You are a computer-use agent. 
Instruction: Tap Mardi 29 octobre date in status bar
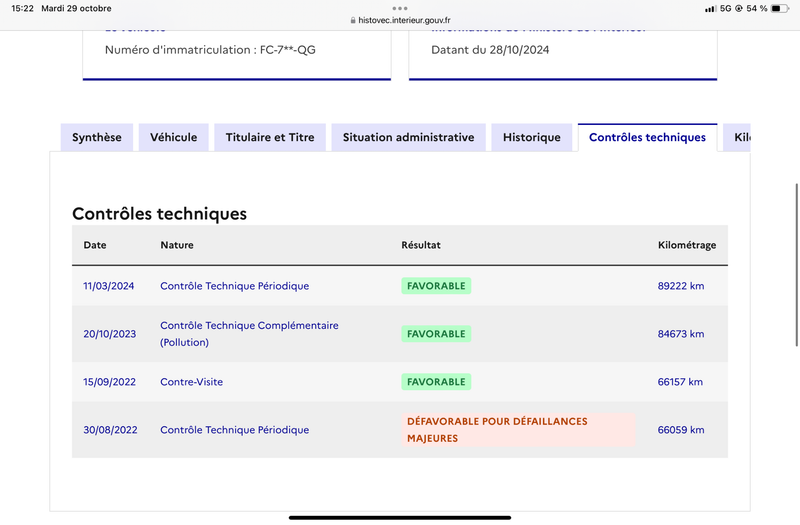77,8
